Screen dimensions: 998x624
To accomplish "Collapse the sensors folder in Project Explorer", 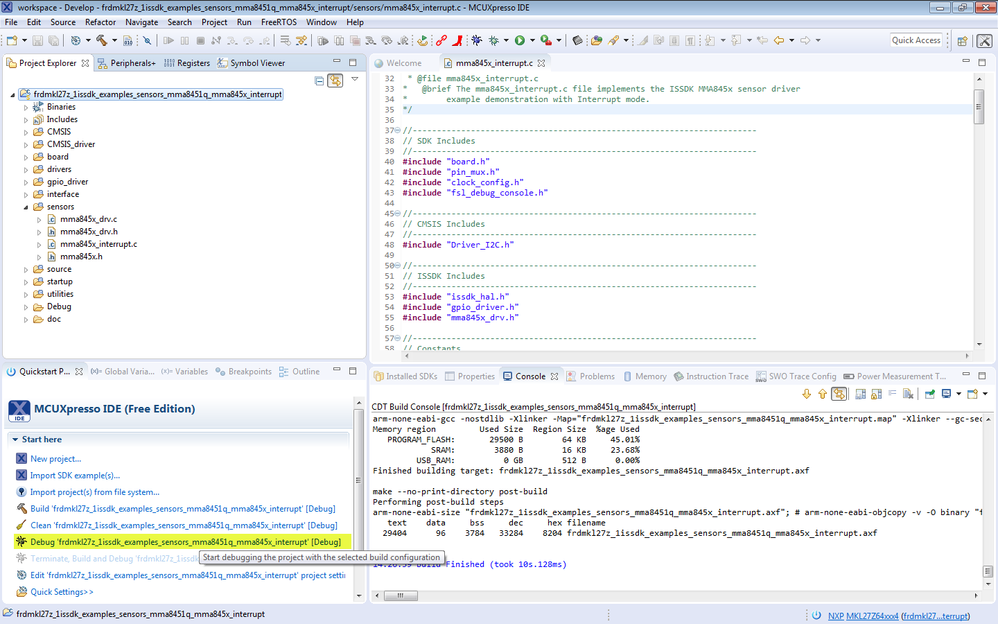I will (x=24, y=206).
